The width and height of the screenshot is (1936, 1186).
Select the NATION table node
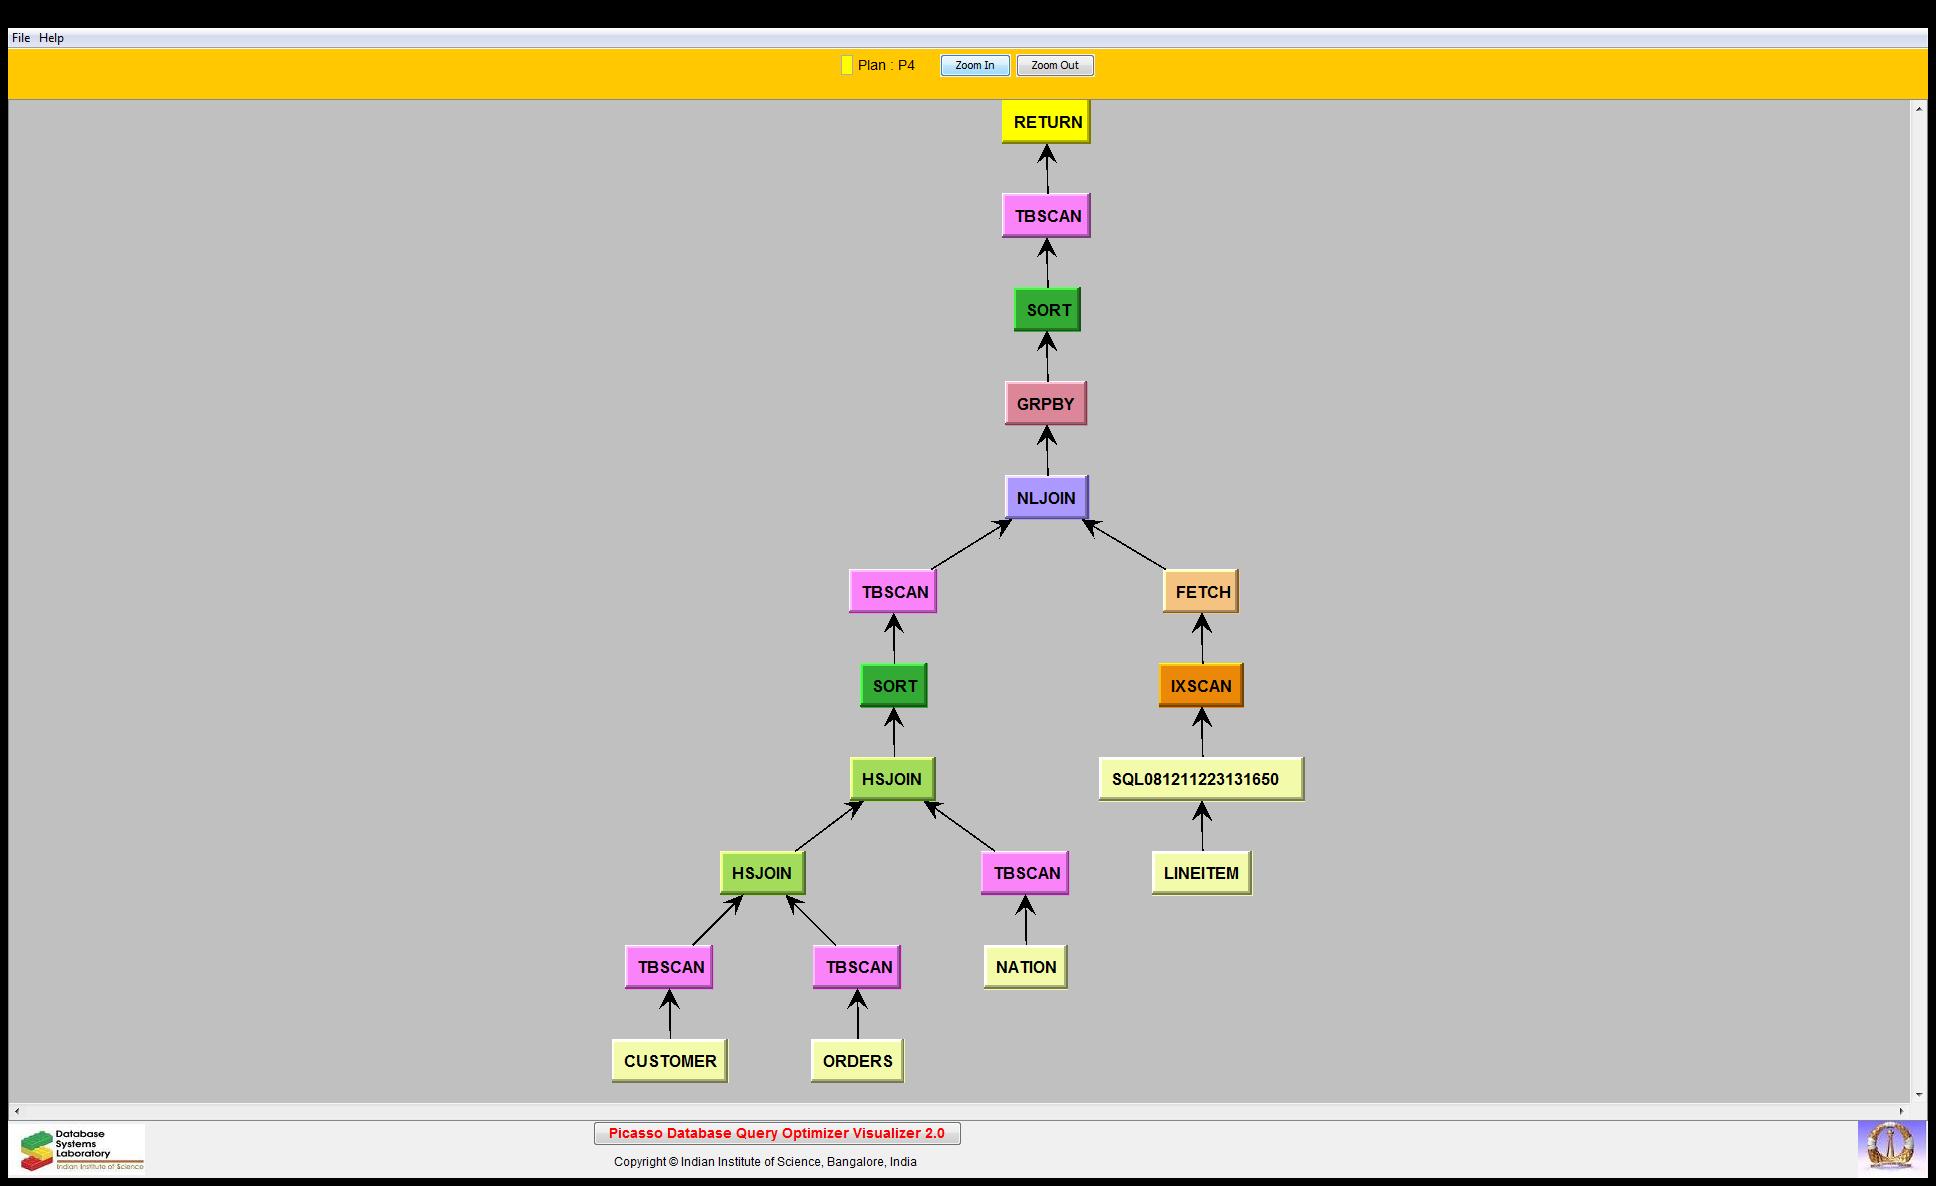point(1025,967)
